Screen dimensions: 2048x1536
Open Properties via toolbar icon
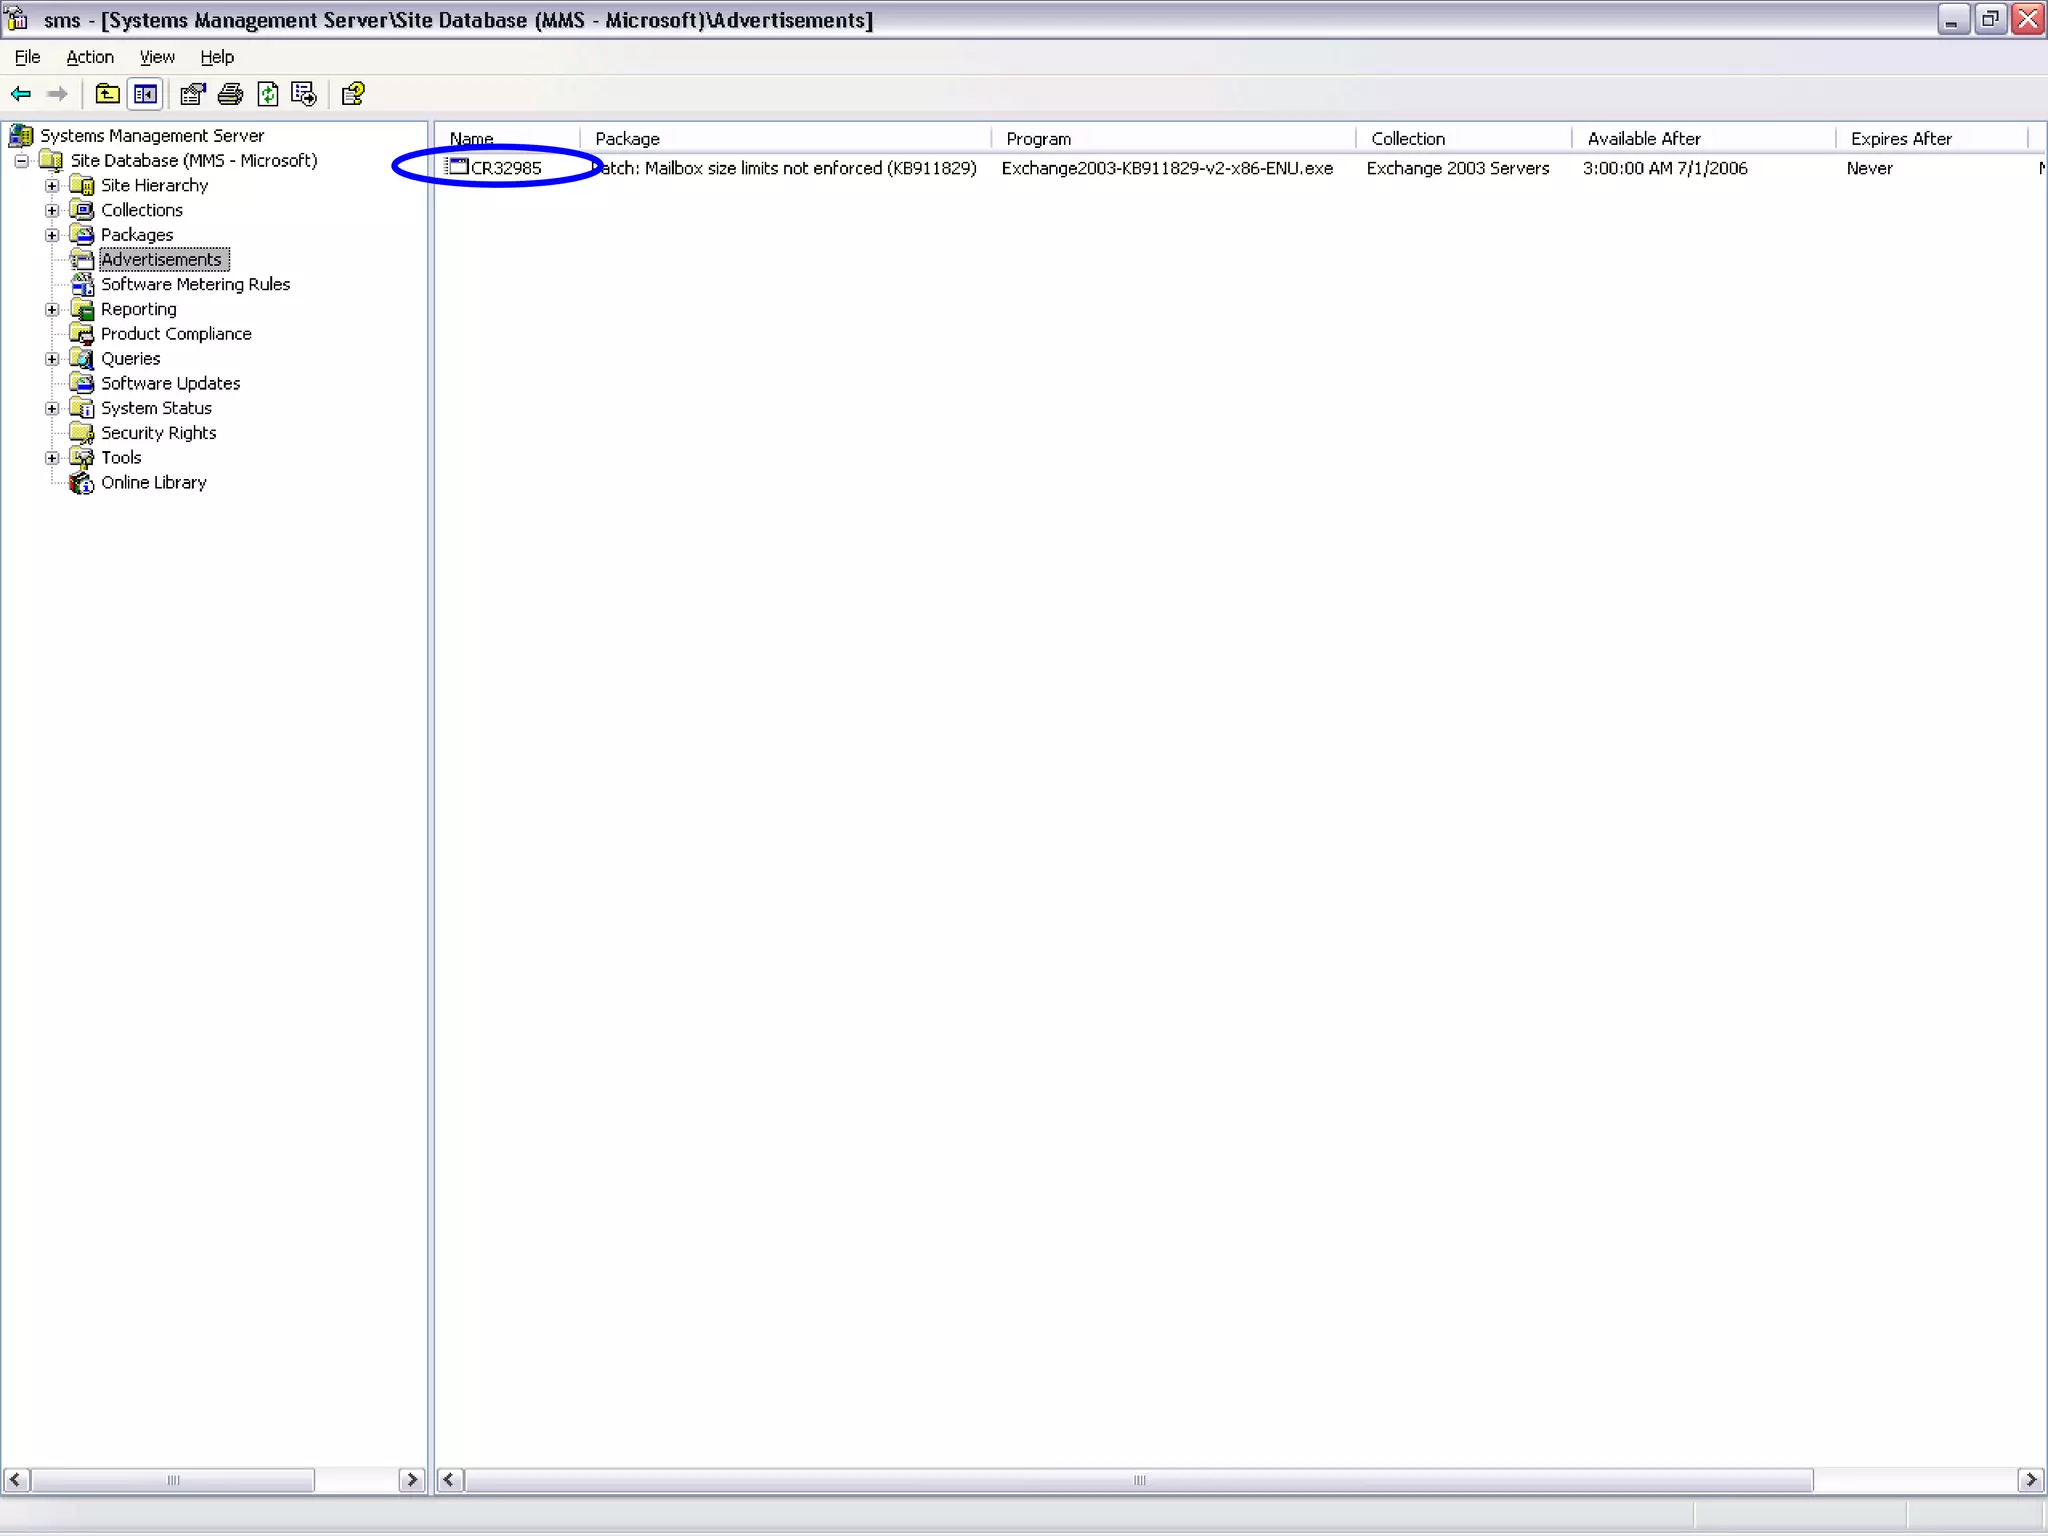(x=192, y=94)
